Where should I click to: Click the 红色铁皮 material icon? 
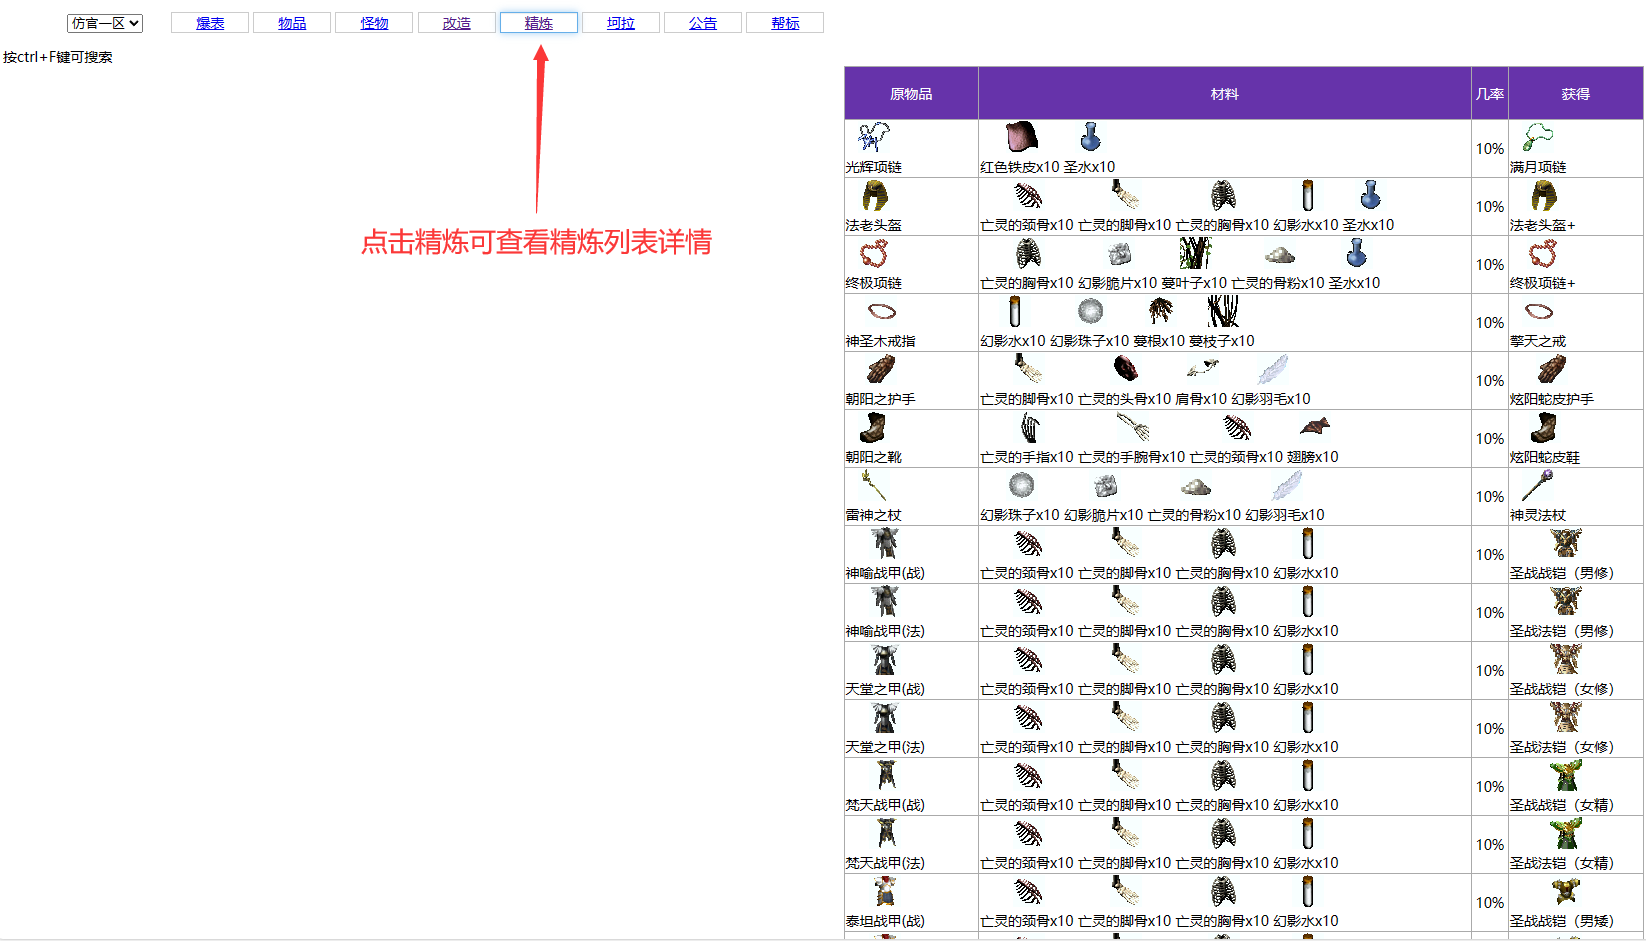(1021, 137)
